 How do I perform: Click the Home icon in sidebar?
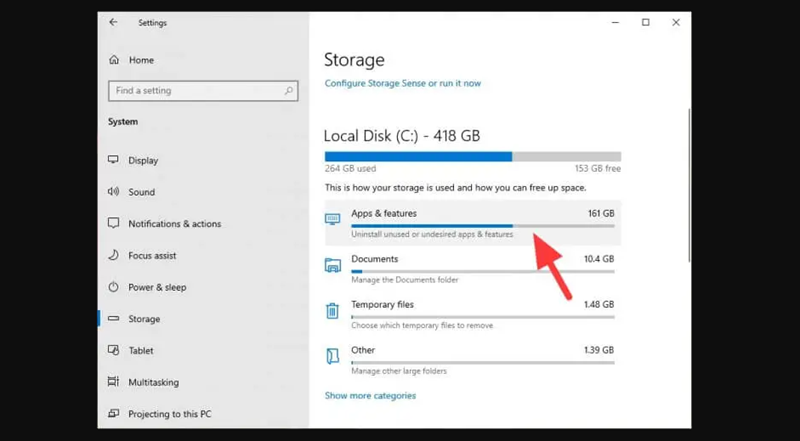114,60
